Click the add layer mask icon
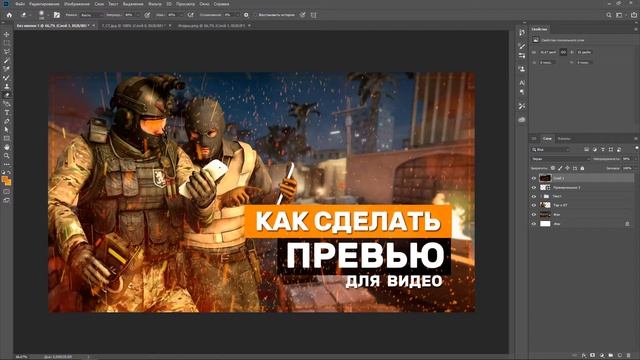Viewport: 640px width, 360px height. pos(593,356)
